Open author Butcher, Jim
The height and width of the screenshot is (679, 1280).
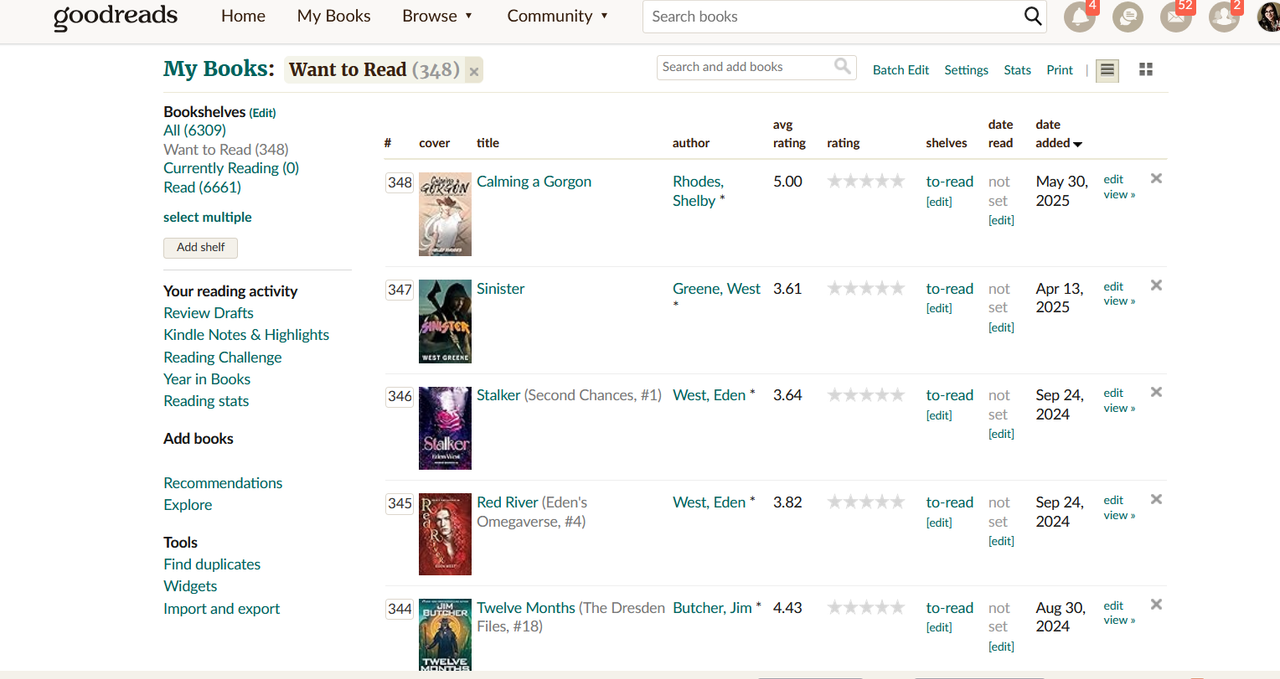(713, 607)
